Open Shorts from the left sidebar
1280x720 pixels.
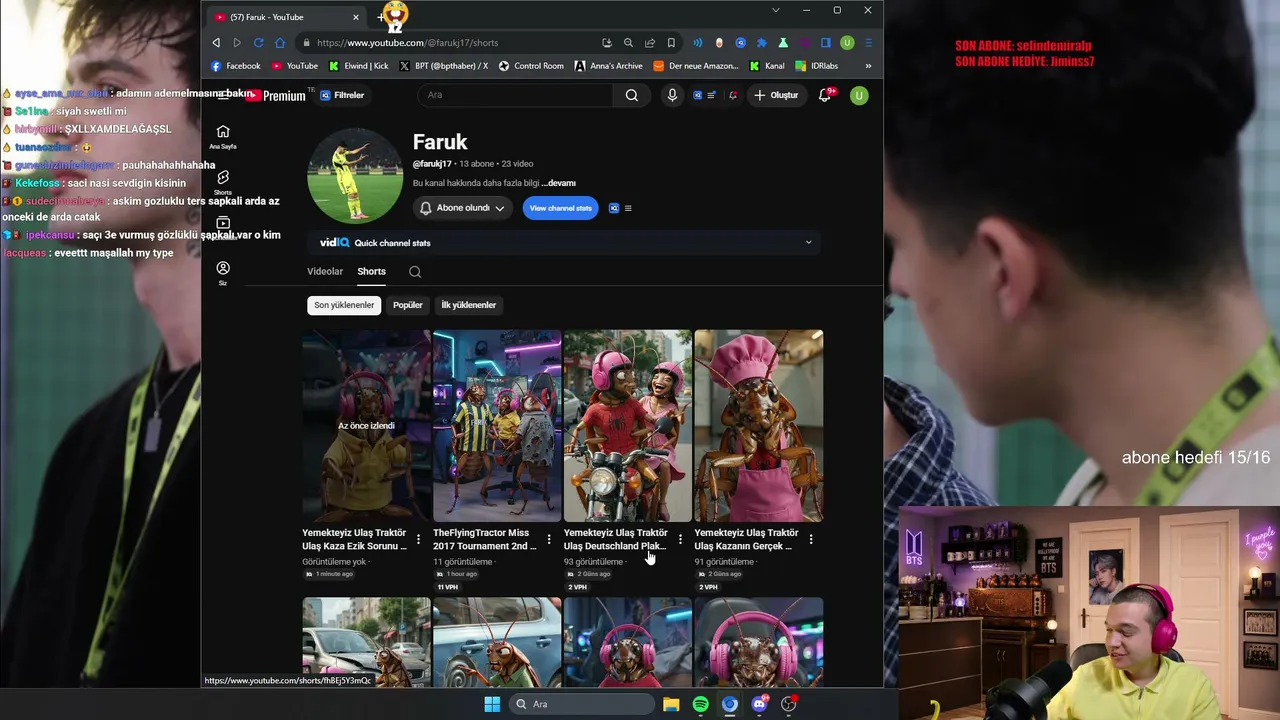tap(223, 182)
